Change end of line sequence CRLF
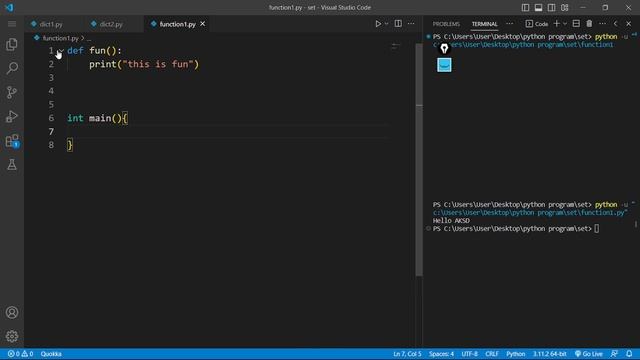This screenshot has height=360, width=640. [x=492, y=354]
